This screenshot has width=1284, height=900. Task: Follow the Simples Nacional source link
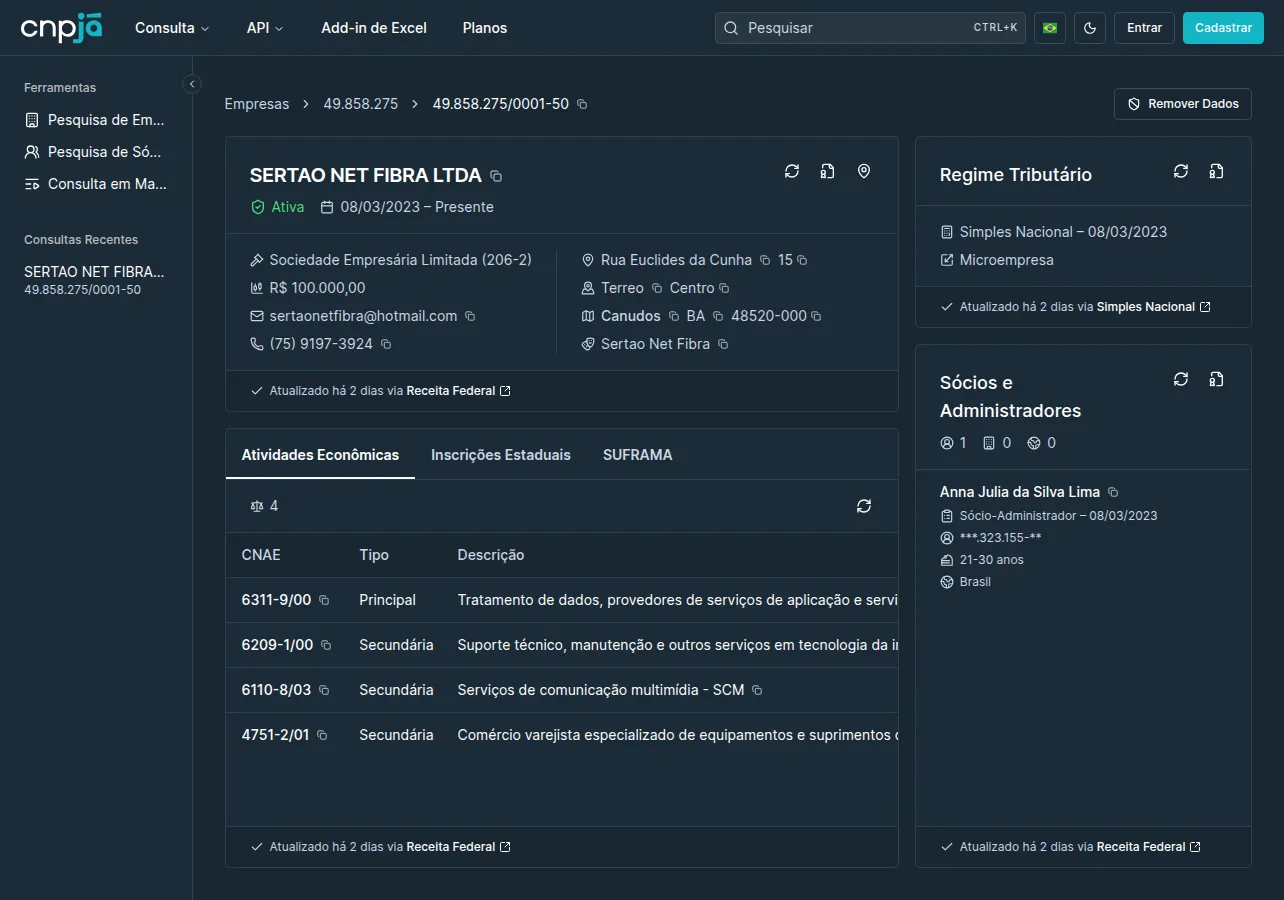tap(1153, 307)
